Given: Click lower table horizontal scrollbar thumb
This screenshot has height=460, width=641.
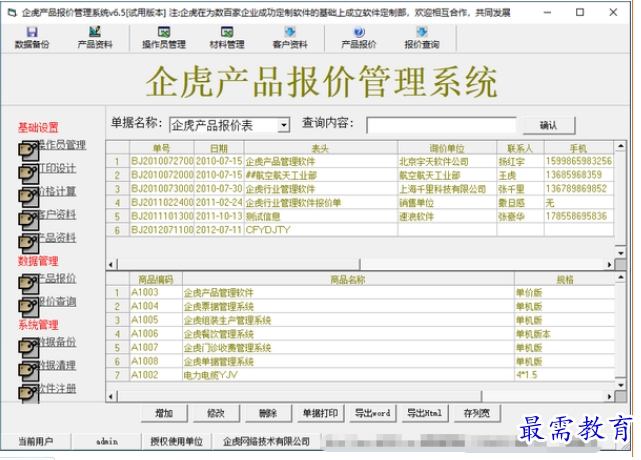Looking at the screenshot, I should [x=300, y=397].
